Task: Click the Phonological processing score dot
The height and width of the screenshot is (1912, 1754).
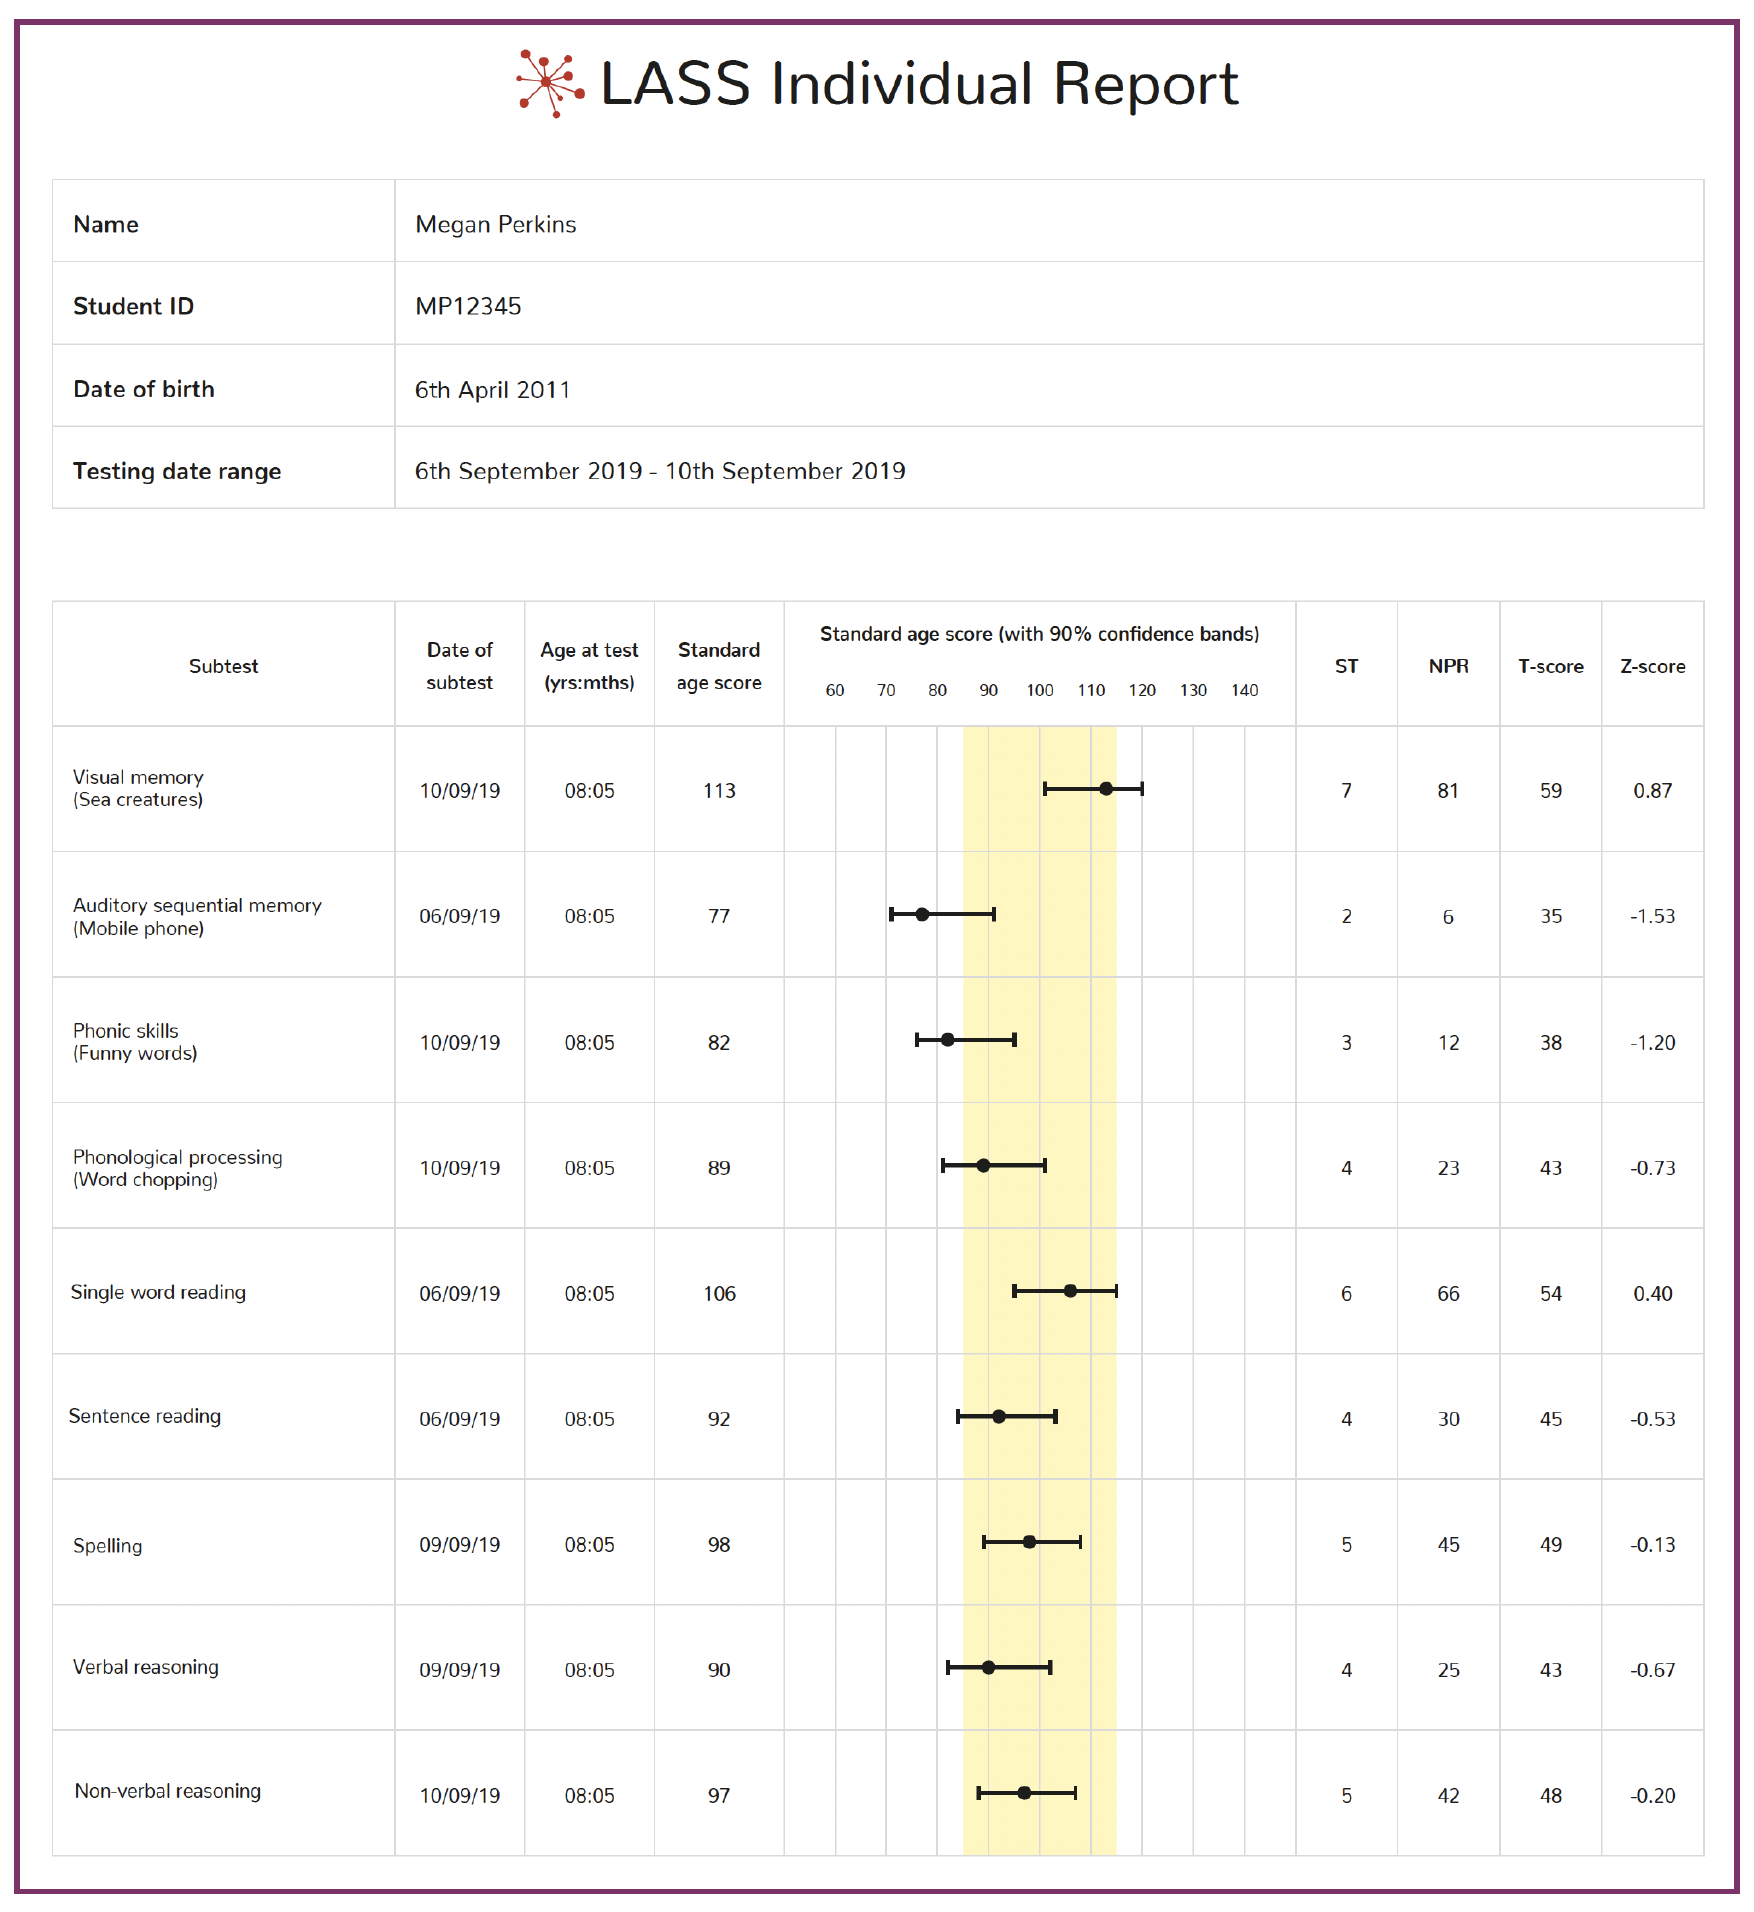Action: (983, 1166)
